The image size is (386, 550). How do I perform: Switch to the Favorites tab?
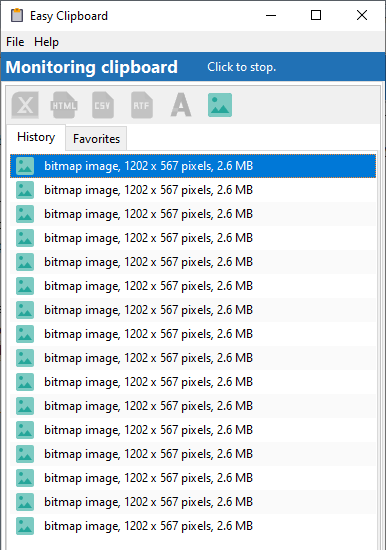tap(96, 139)
